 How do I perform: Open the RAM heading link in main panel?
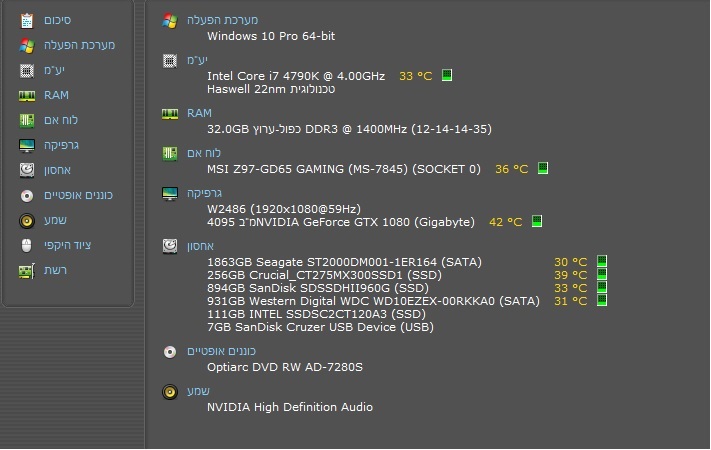pyautogui.click(x=199, y=113)
